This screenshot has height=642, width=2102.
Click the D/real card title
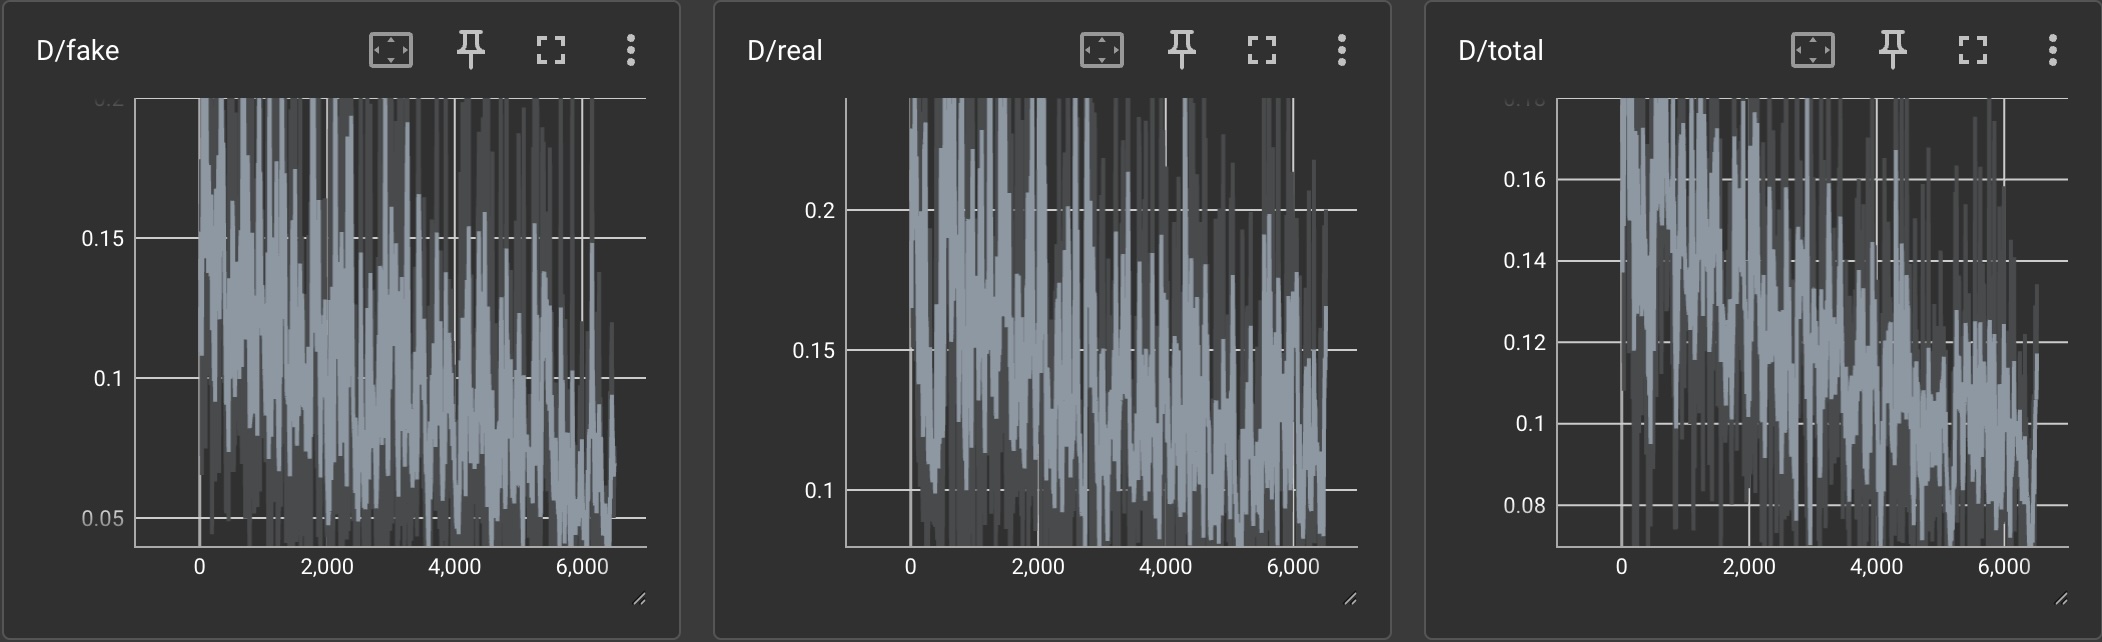[785, 51]
